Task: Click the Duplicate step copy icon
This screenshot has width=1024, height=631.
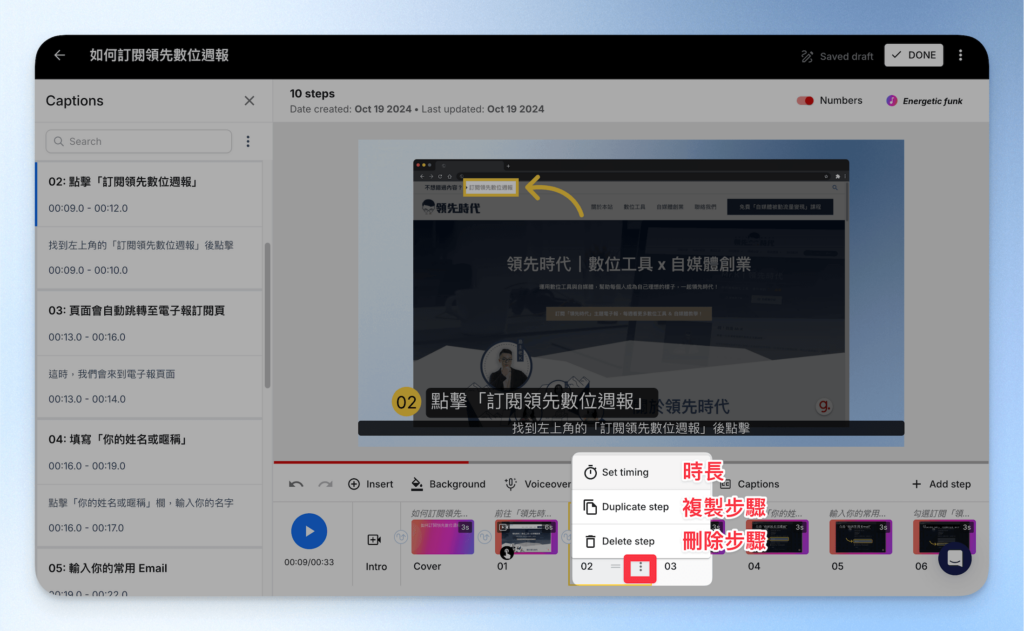Action: (x=590, y=507)
